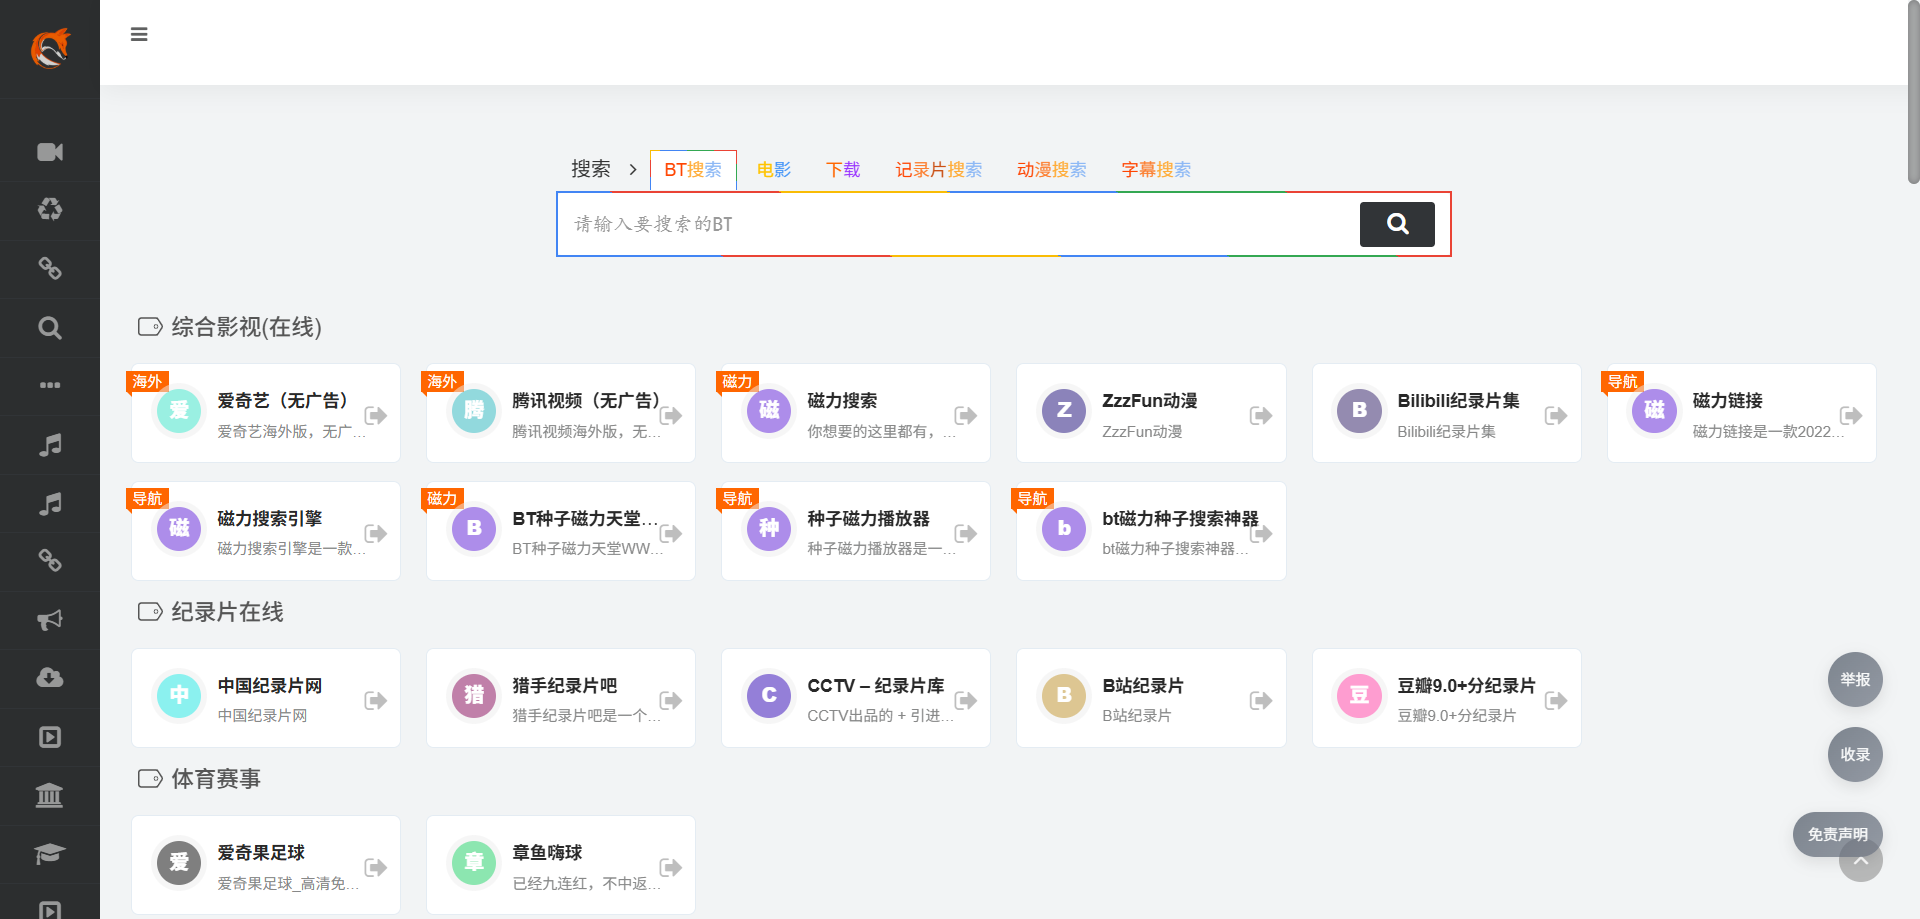
Task: Open the magnifier sidebar category
Action: pos(50,328)
